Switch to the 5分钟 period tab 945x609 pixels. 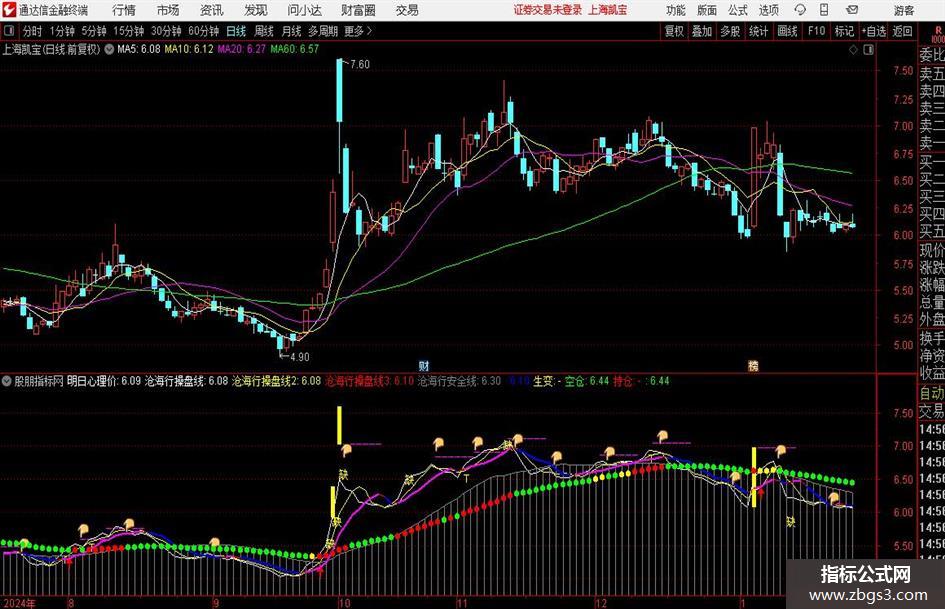[93, 31]
